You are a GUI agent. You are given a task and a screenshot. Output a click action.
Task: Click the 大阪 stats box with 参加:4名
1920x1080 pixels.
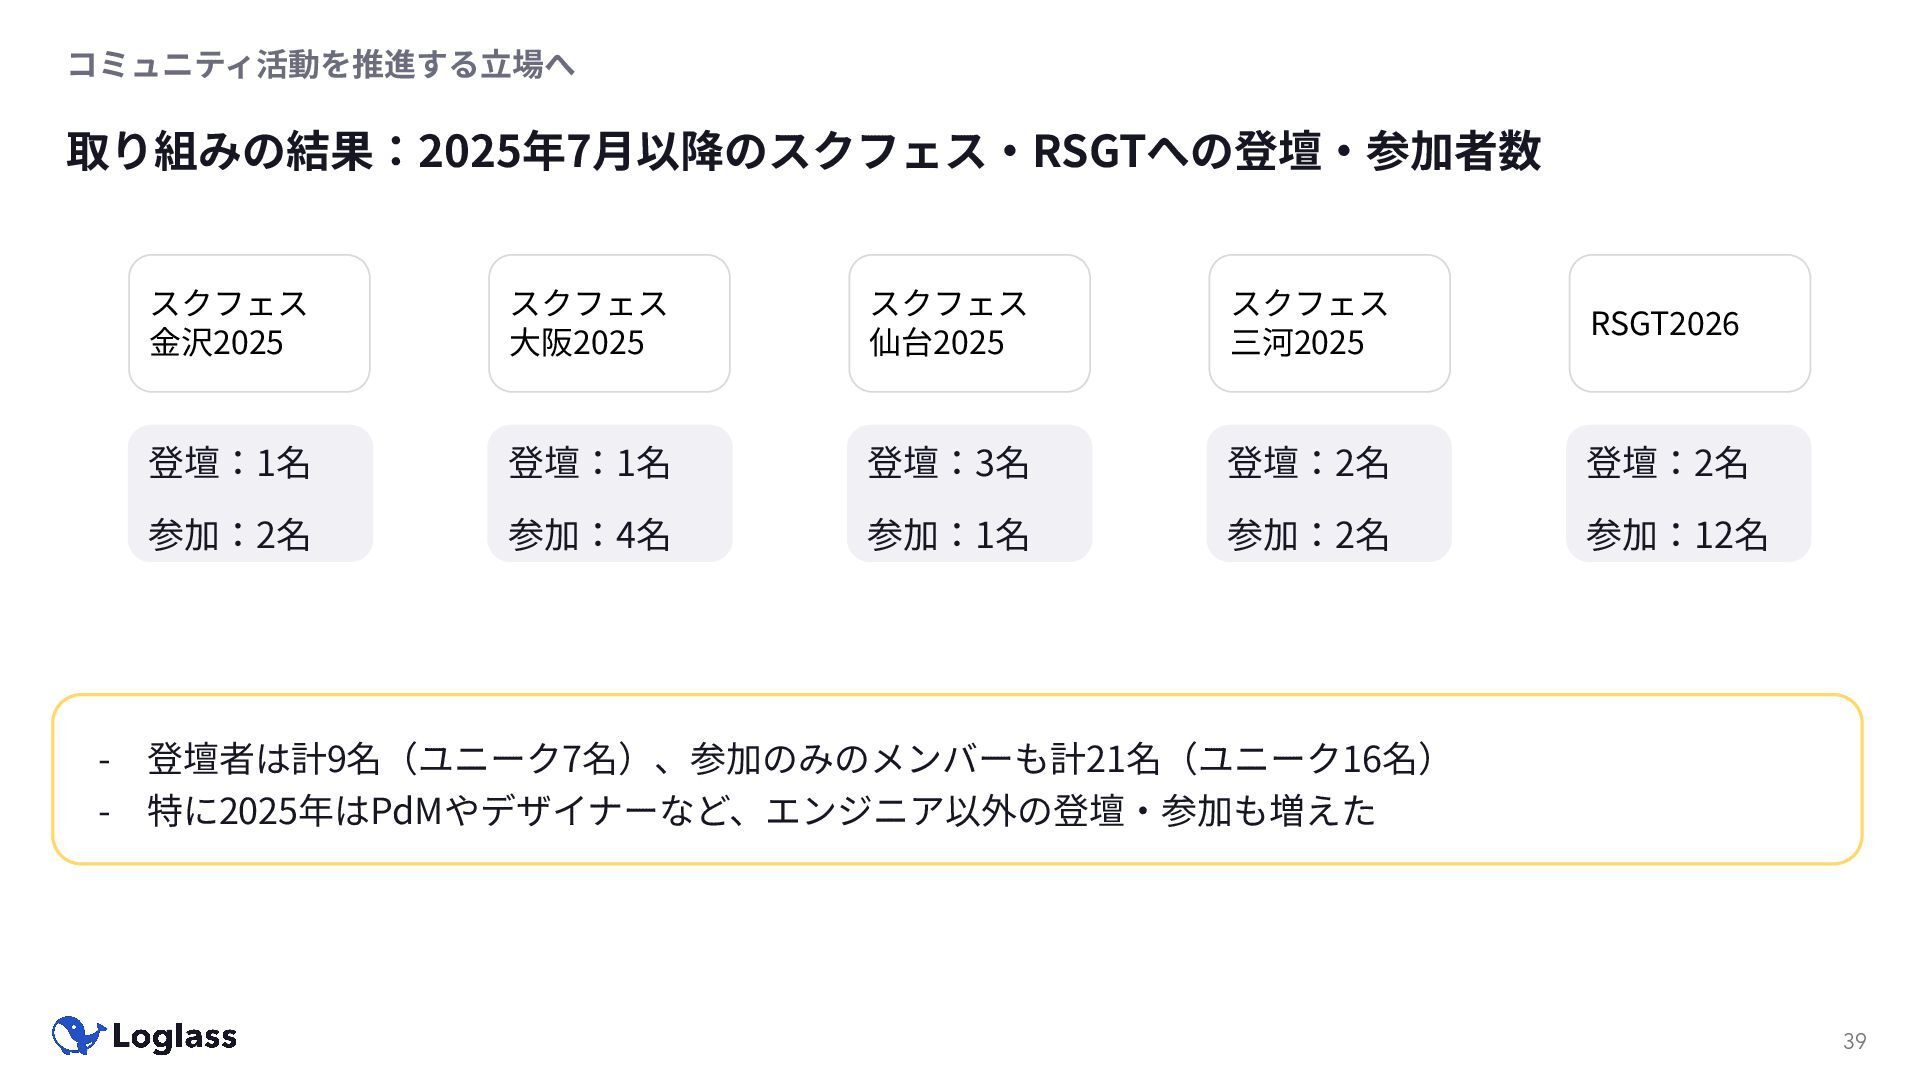point(610,494)
